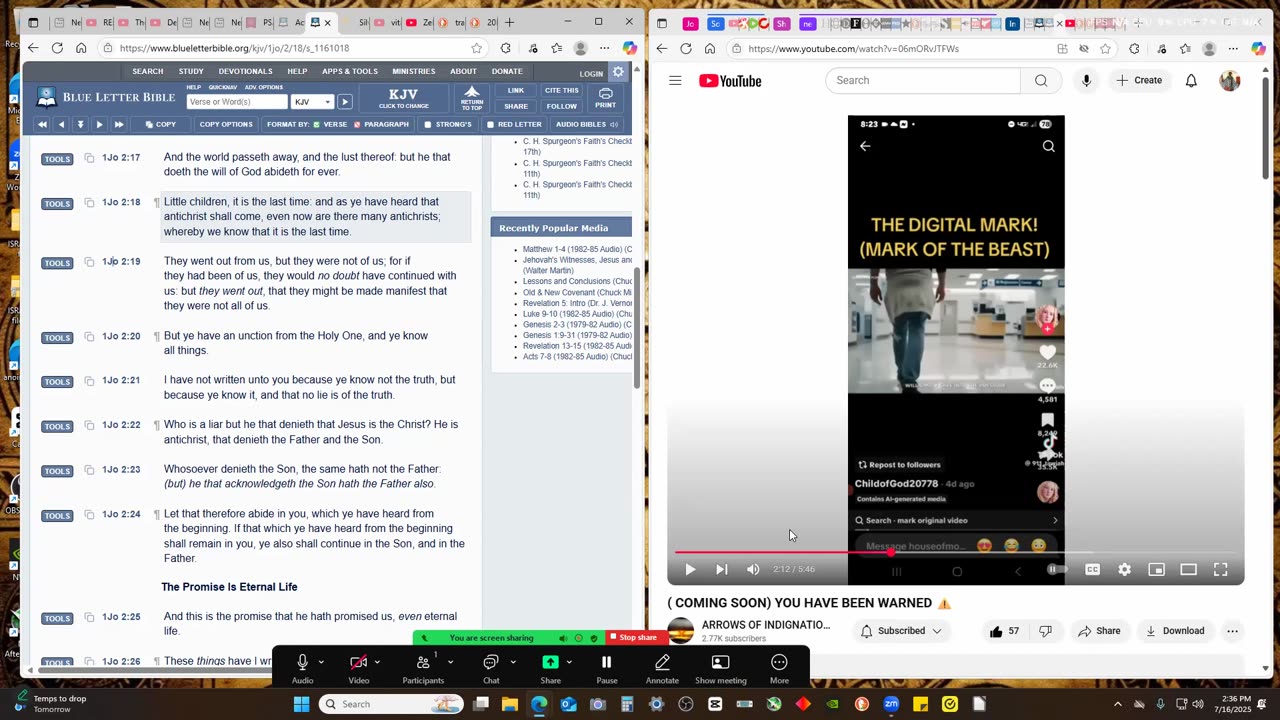Mute the YouTube video volume icon
The width and height of the screenshot is (1280, 720).
753,569
